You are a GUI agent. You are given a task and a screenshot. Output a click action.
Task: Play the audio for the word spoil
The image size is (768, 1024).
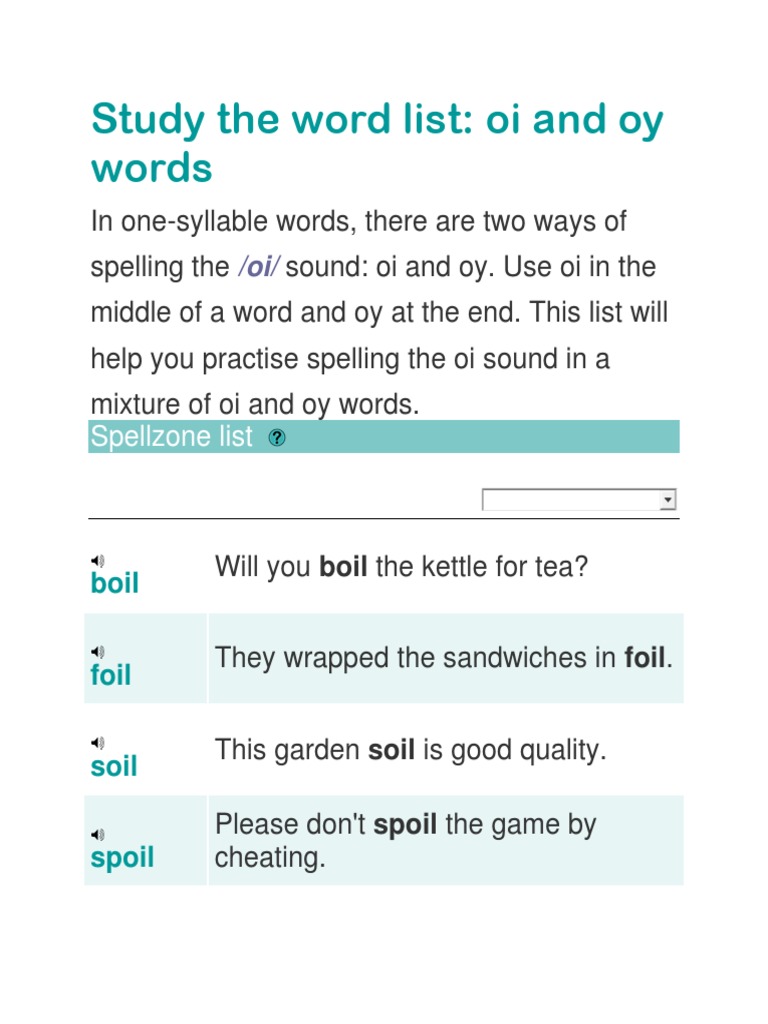click(x=98, y=835)
